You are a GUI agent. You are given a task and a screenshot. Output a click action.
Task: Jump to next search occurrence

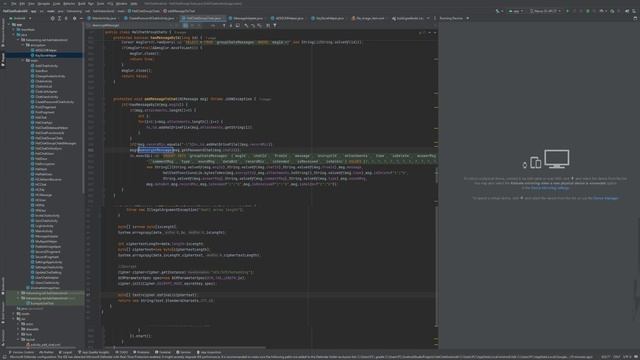pyautogui.click(x=231, y=25)
